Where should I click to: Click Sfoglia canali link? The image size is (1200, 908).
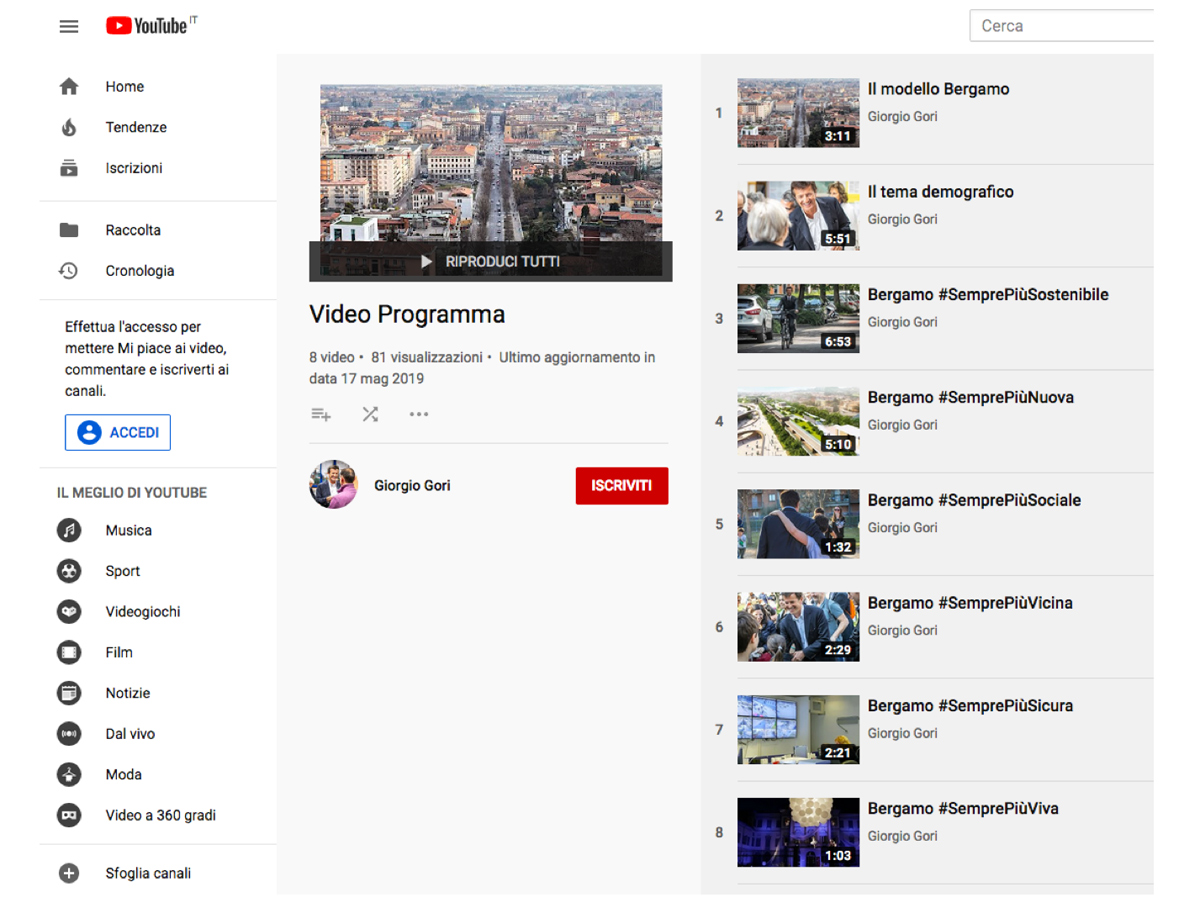(148, 873)
